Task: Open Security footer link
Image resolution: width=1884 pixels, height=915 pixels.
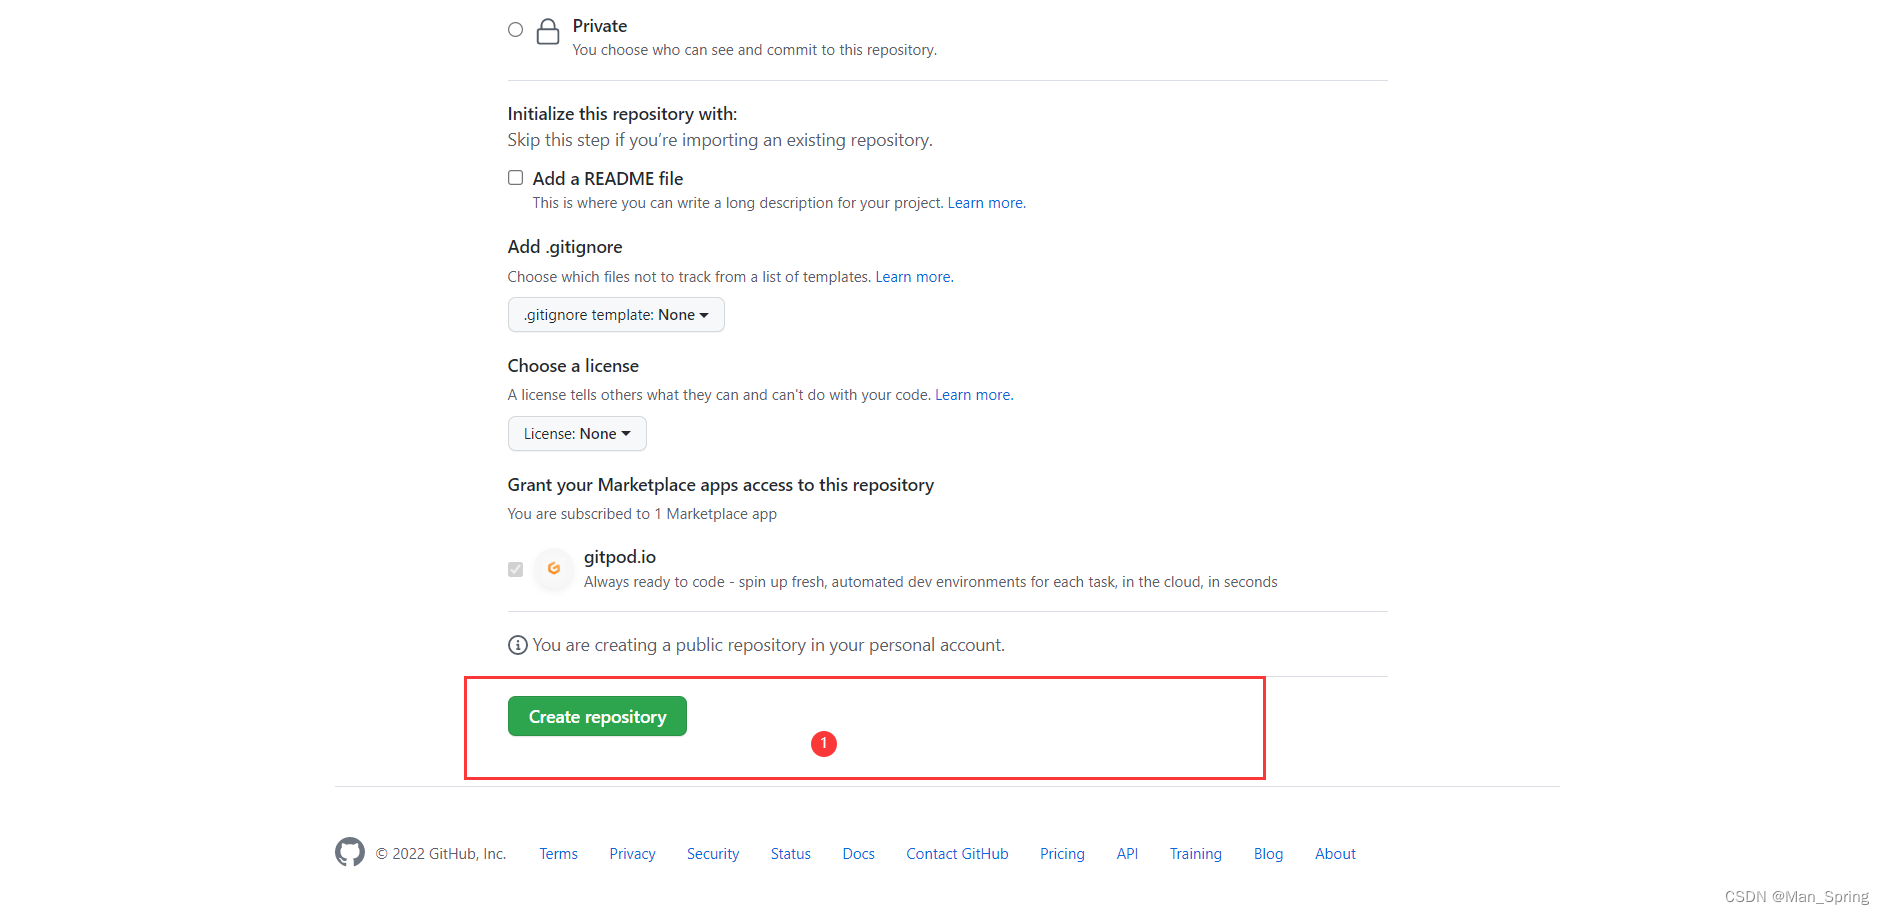Action: point(713,854)
